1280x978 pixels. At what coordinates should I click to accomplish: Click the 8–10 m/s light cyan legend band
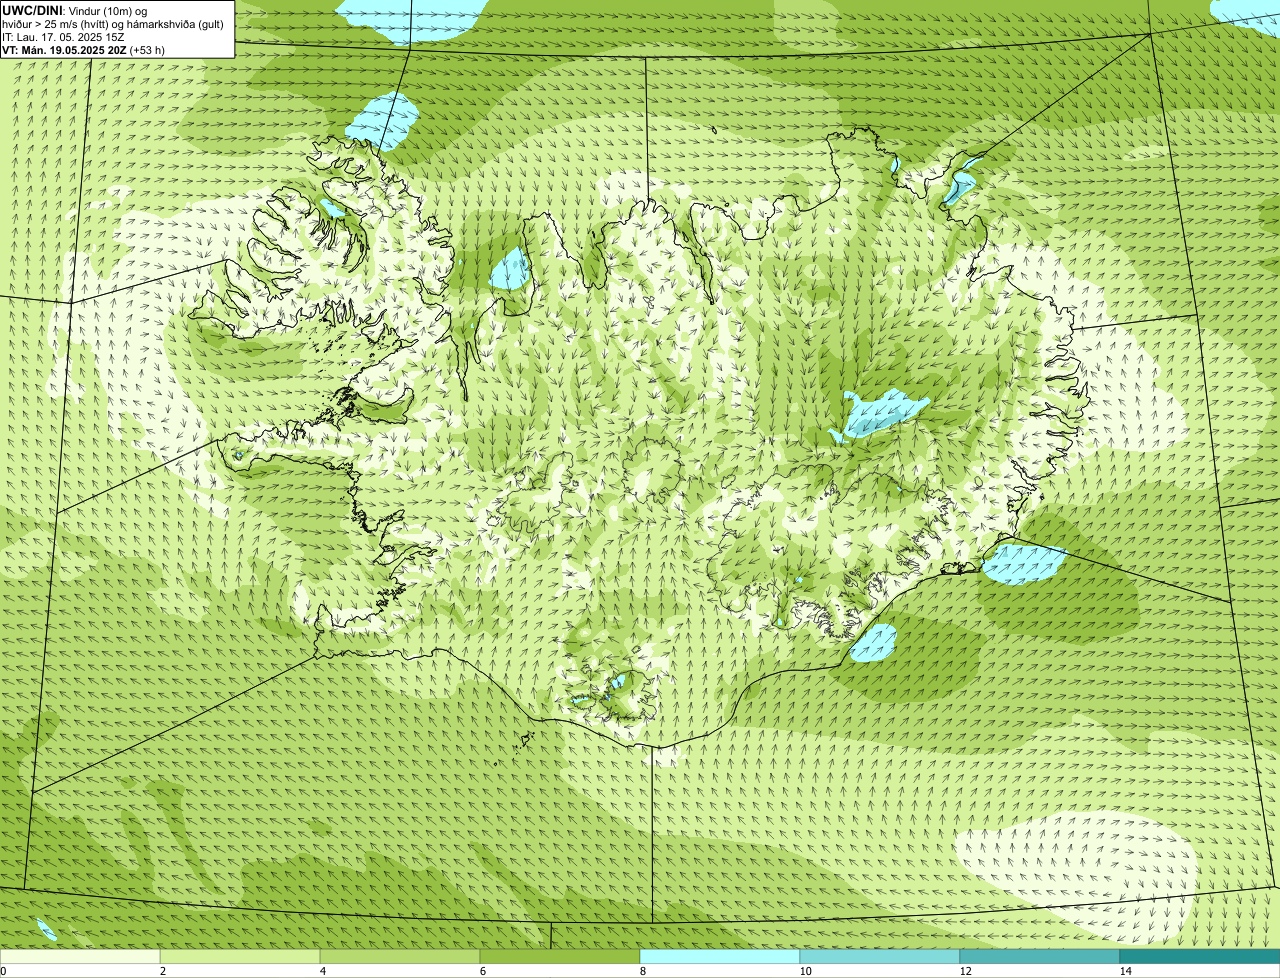(720, 956)
